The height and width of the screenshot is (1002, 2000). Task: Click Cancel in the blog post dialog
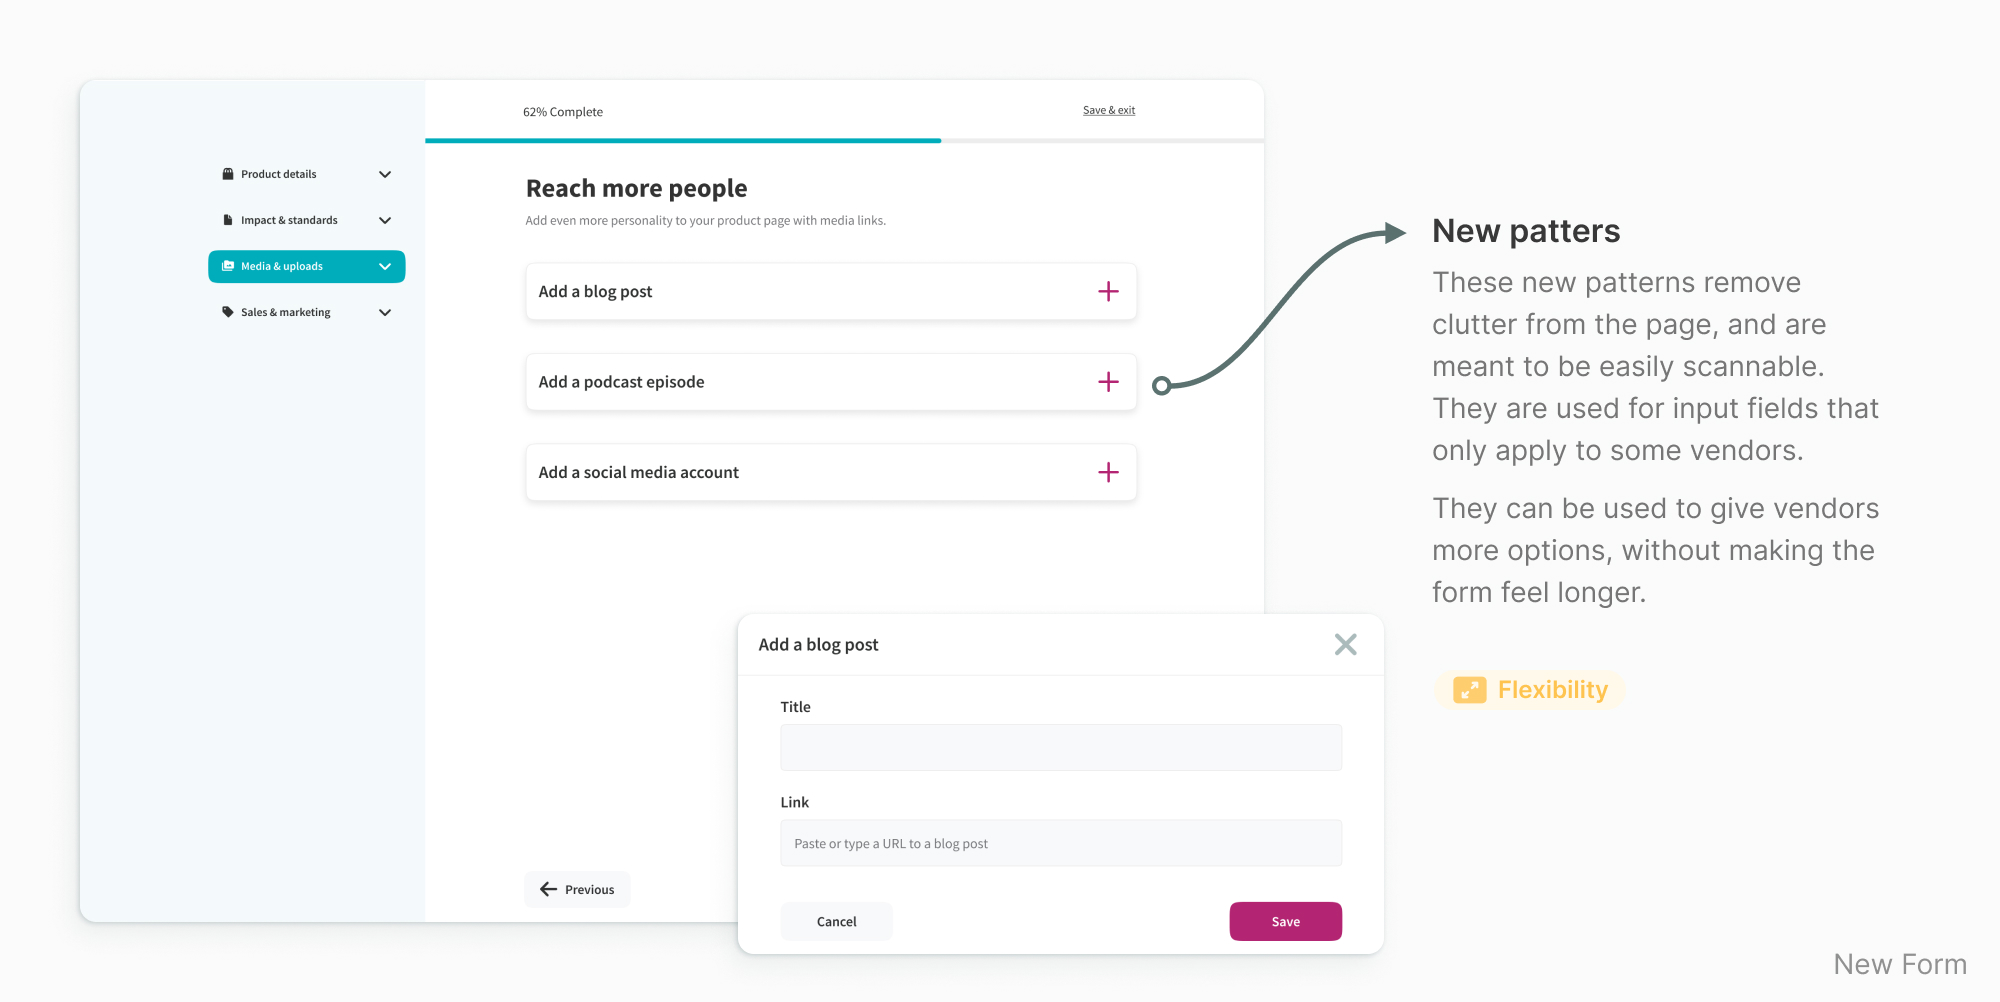click(x=836, y=922)
